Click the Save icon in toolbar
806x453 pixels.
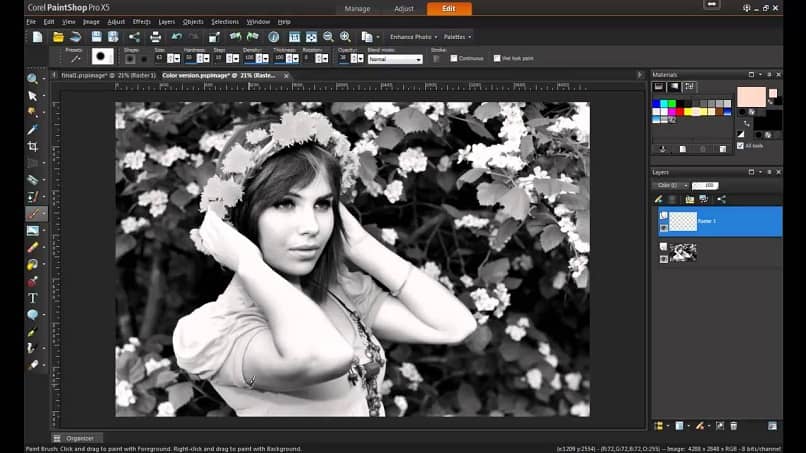(96, 37)
